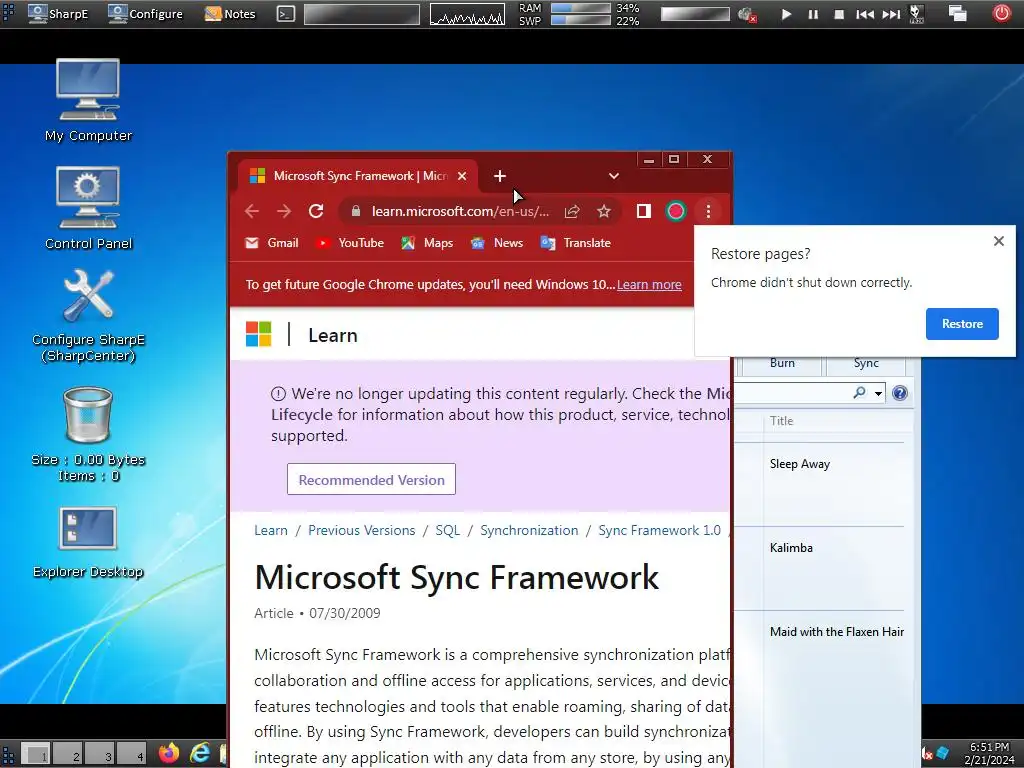Stop media with the stop button
The image size is (1024, 768).
click(839, 14)
